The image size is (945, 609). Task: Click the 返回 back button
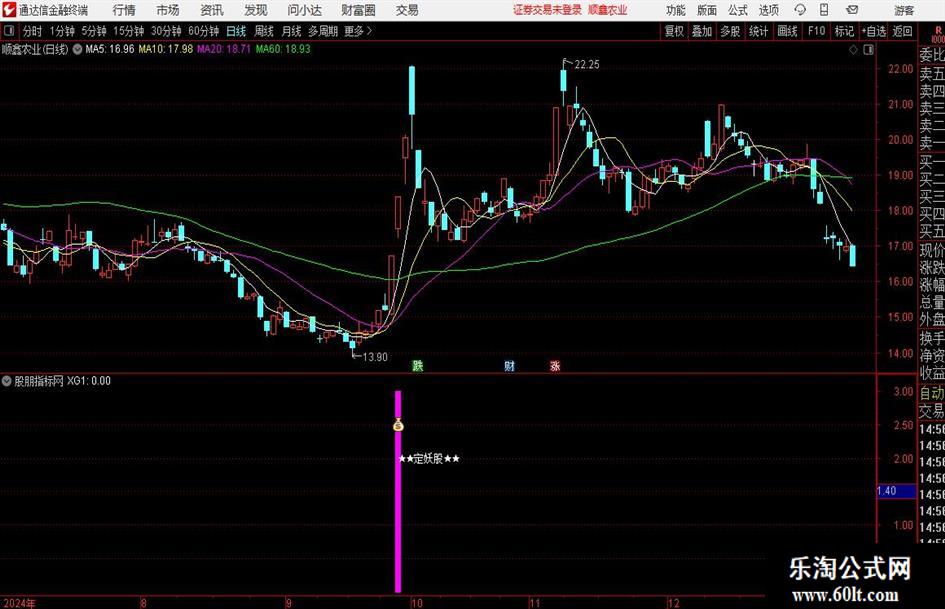pyautogui.click(x=902, y=31)
